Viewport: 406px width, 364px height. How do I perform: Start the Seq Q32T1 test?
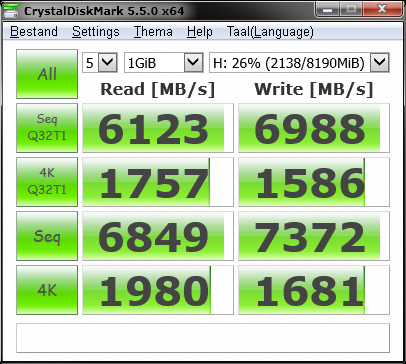click(x=47, y=128)
